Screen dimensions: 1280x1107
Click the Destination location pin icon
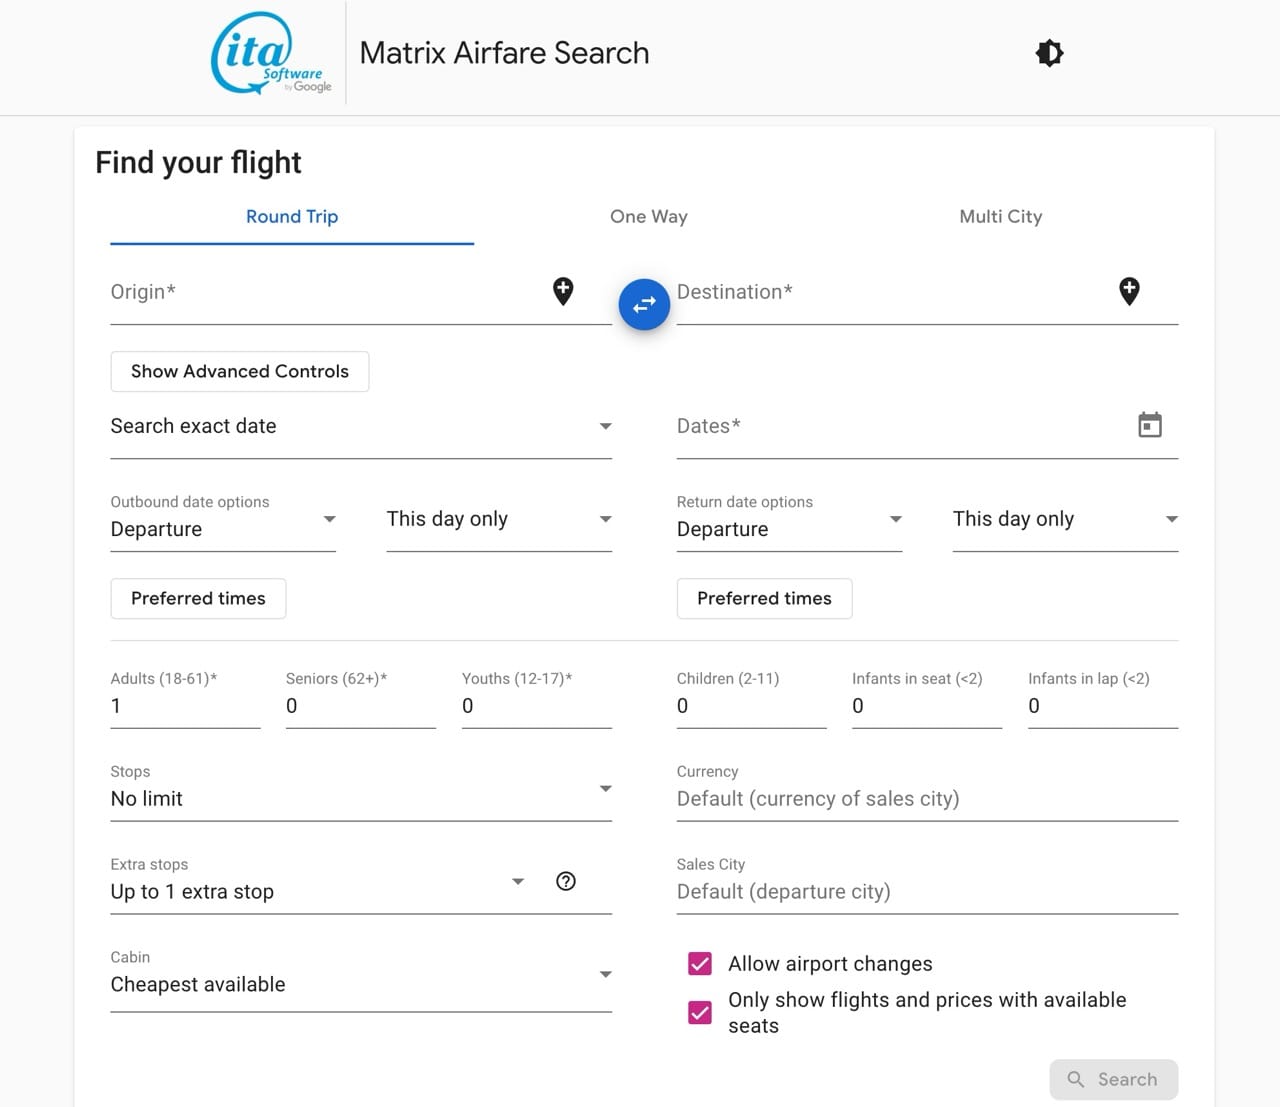[1128, 291]
